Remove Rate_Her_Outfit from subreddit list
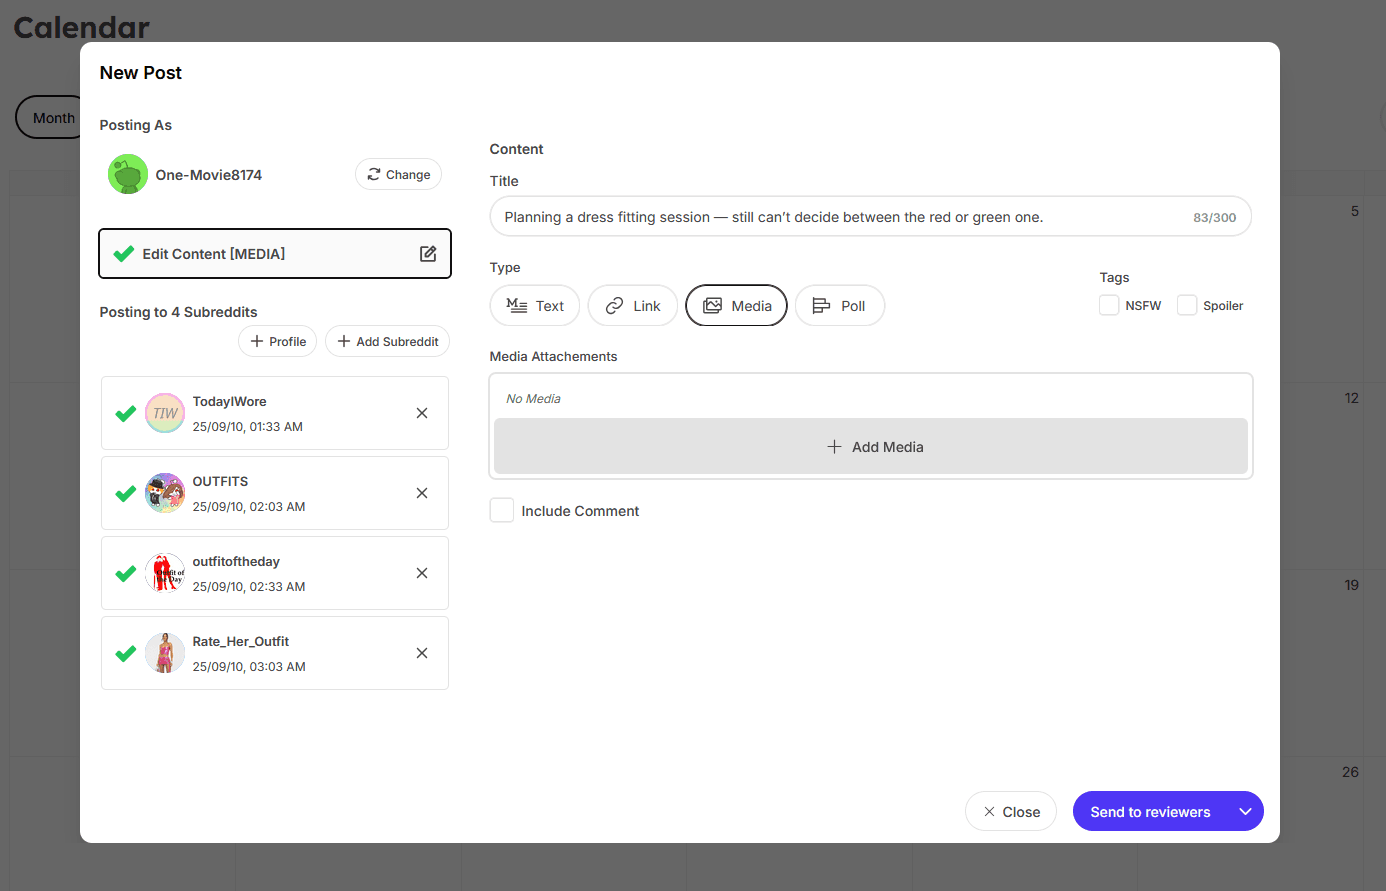 (421, 653)
